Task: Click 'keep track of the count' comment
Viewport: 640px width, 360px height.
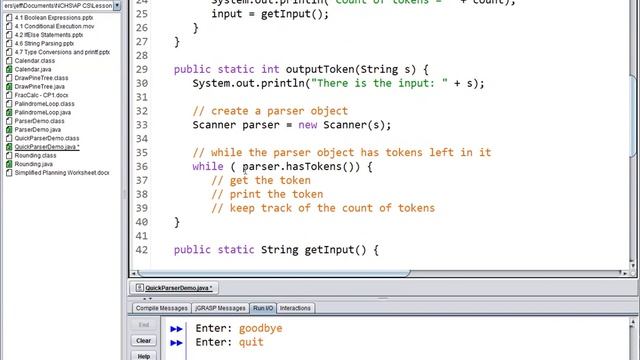Action: point(323,208)
